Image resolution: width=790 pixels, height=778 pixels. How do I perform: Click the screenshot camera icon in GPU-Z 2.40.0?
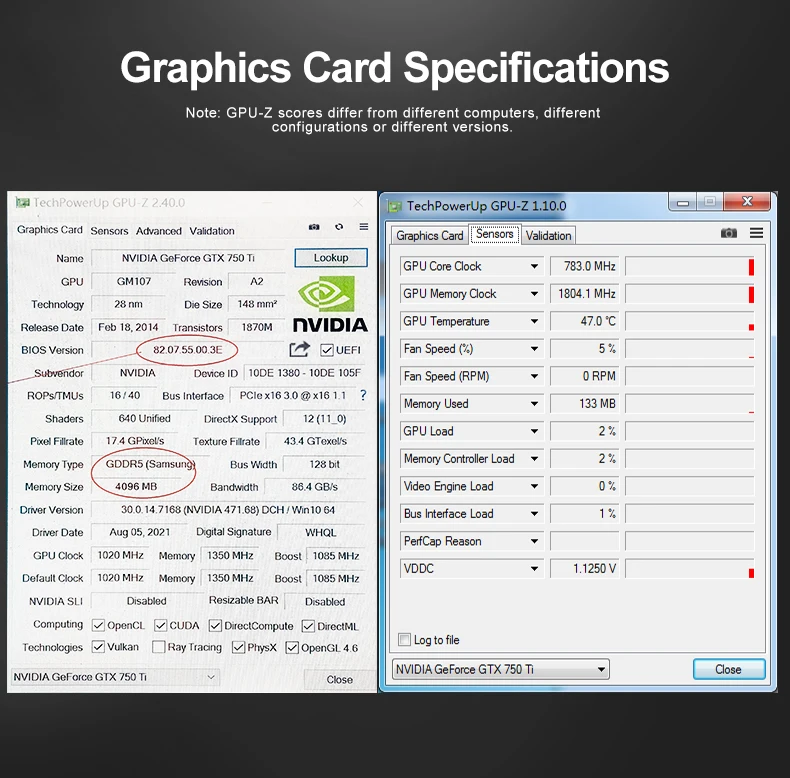click(314, 227)
